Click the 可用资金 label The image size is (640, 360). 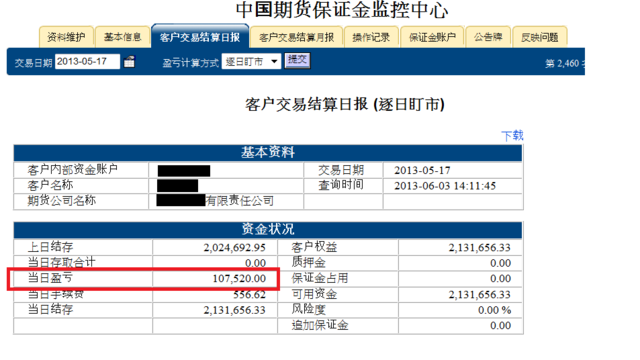click(x=314, y=294)
